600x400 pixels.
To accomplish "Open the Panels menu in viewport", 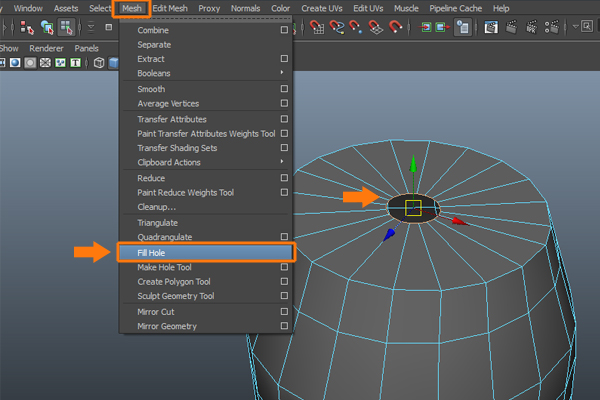I will pyautogui.click(x=86, y=47).
